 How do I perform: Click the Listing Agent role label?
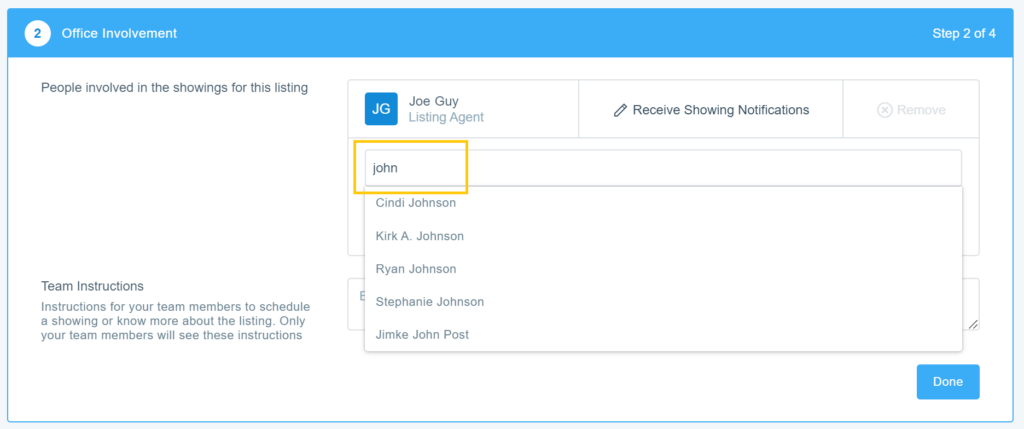pos(446,118)
